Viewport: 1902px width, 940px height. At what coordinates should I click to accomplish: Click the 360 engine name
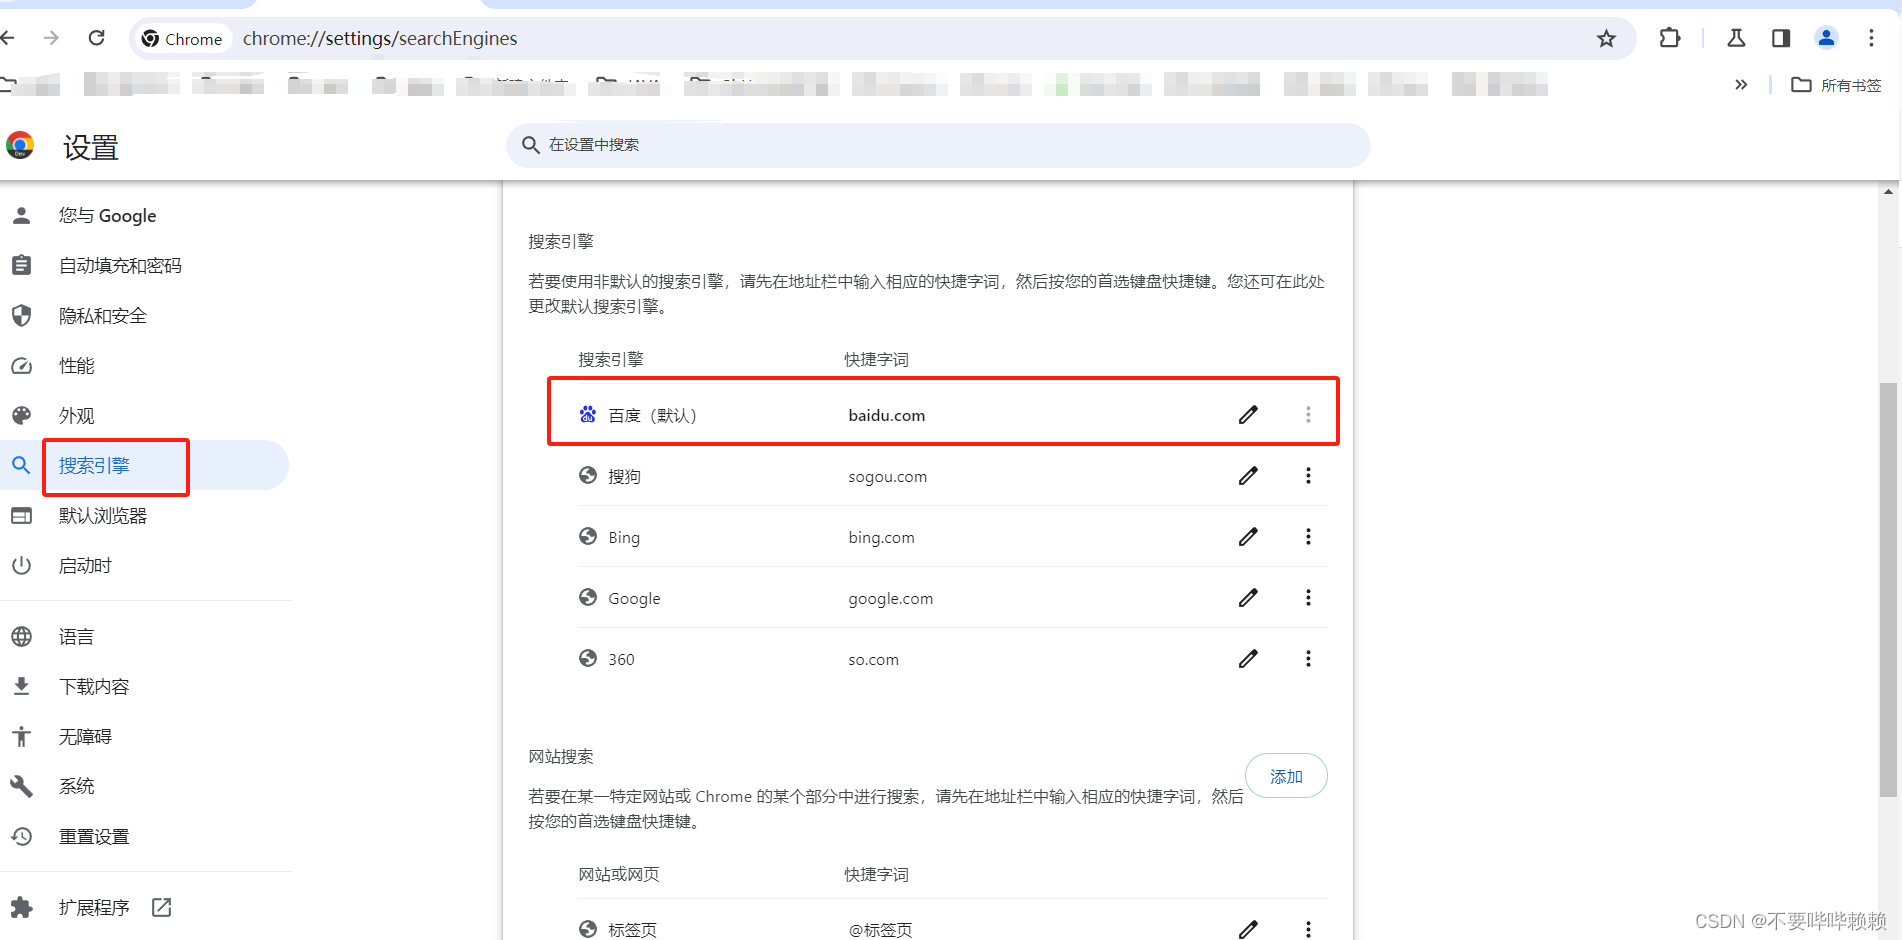[x=621, y=659]
